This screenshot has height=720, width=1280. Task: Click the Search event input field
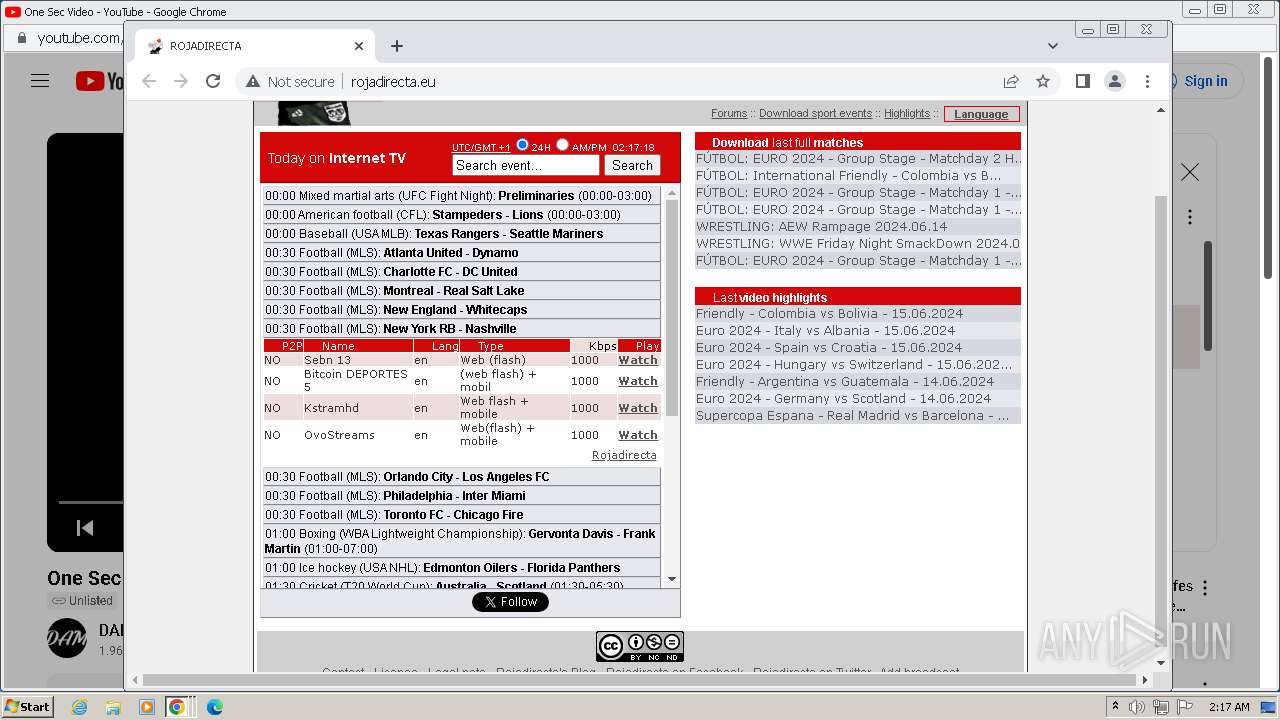526,166
